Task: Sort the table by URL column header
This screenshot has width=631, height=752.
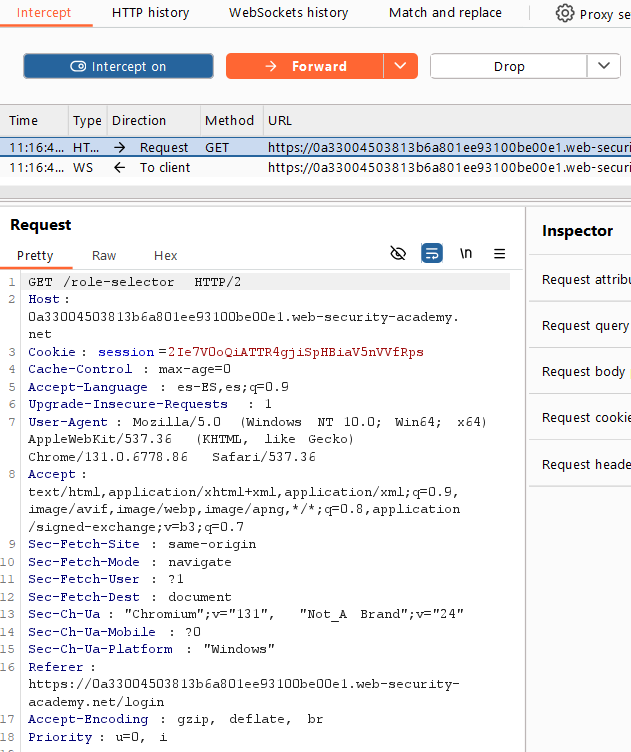Action: point(280,120)
